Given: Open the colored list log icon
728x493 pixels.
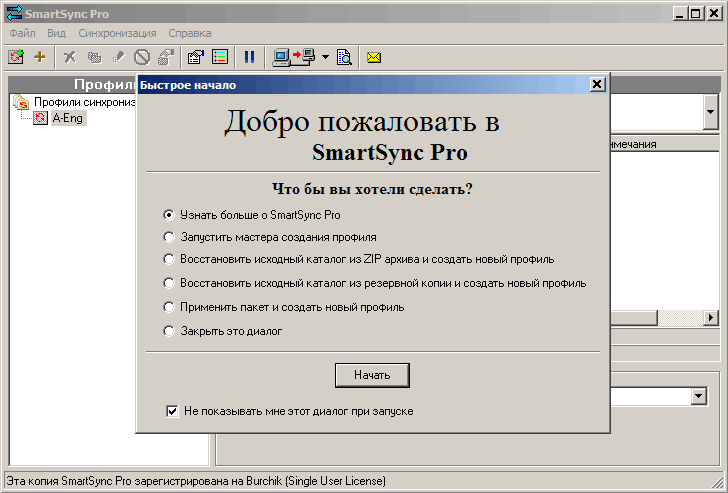Looking at the screenshot, I should (x=220, y=57).
